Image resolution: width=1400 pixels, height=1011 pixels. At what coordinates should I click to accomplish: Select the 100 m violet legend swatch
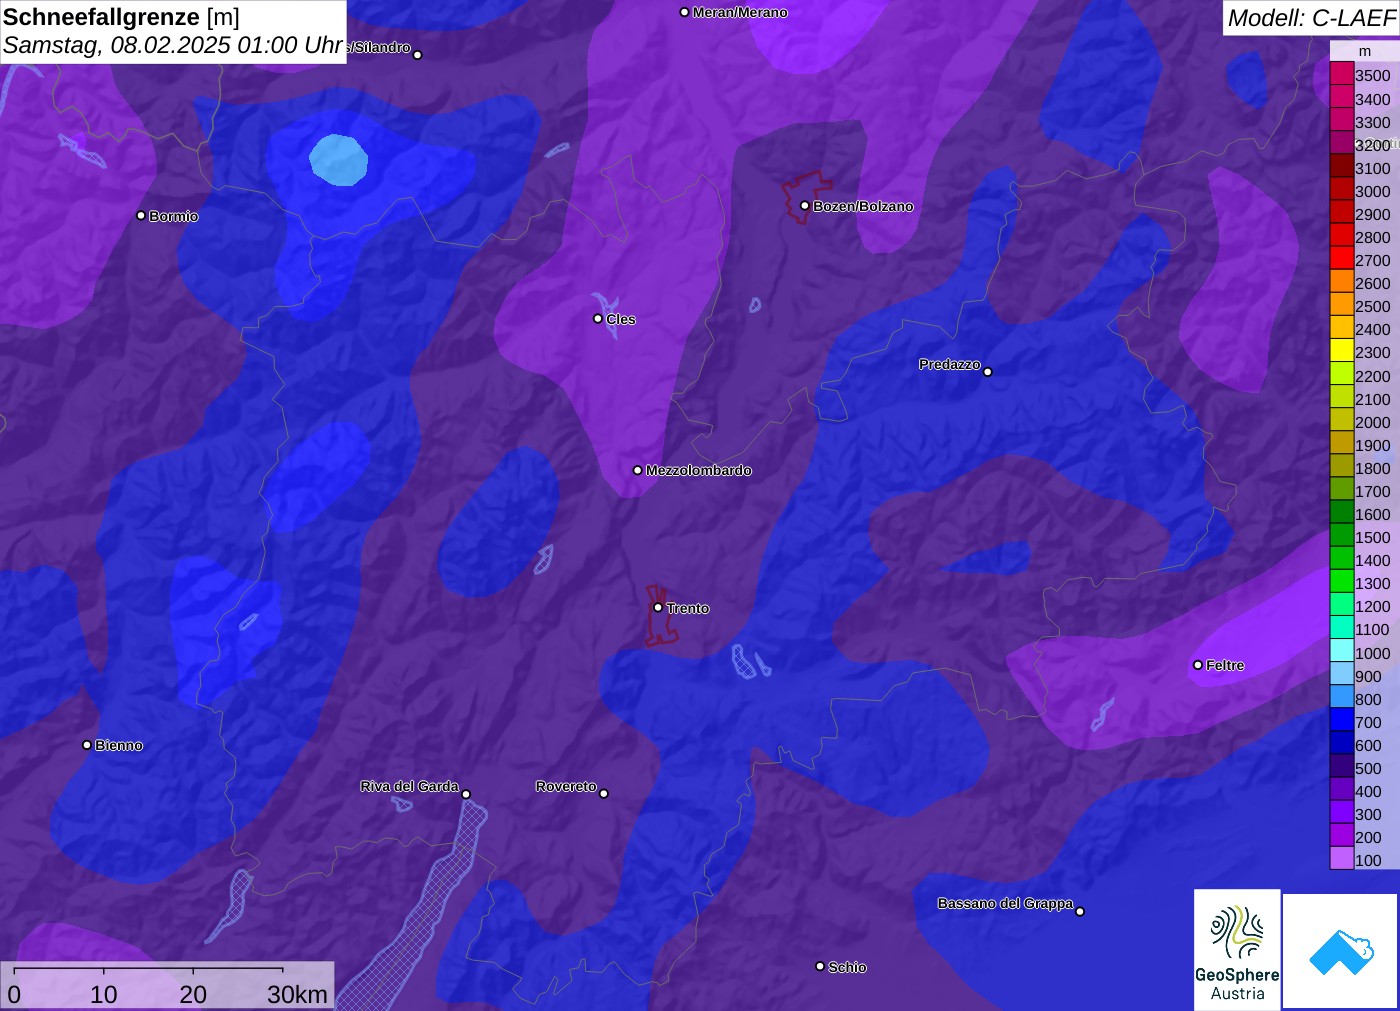point(1342,860)
